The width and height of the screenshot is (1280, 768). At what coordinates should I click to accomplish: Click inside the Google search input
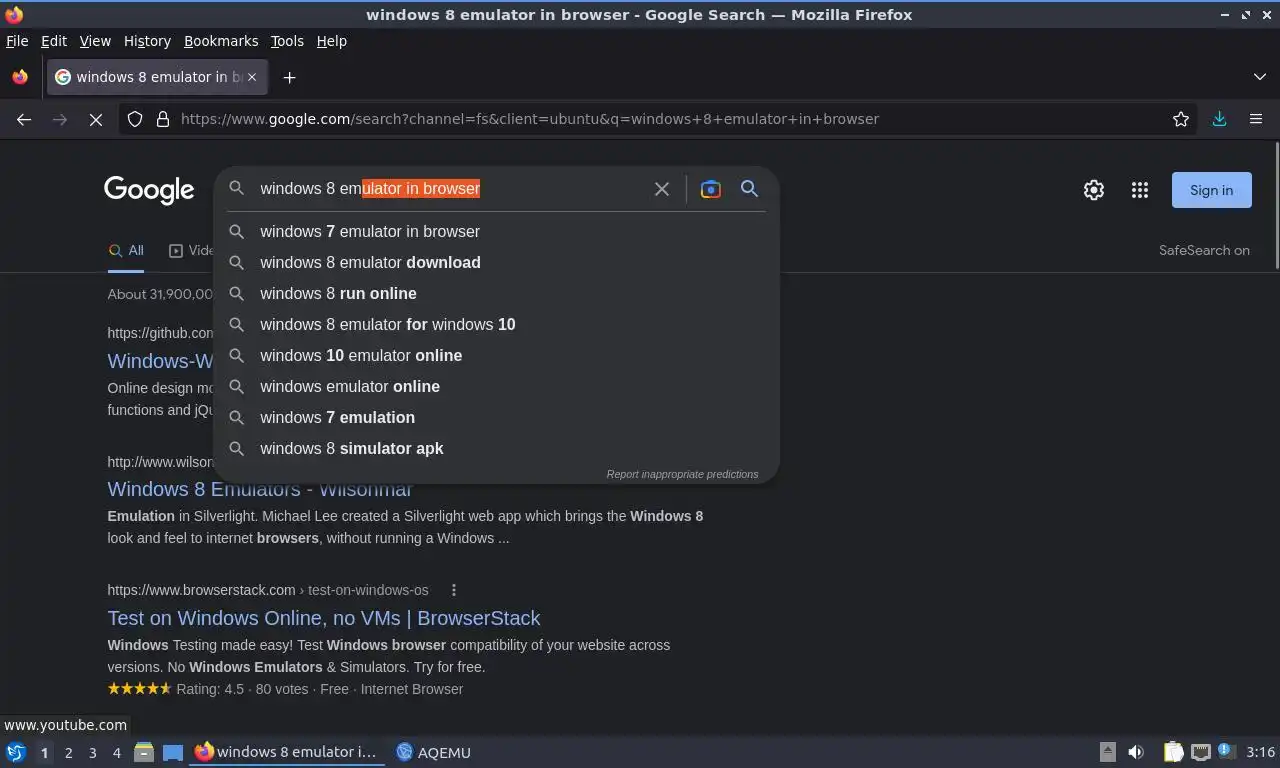[450, 189]
